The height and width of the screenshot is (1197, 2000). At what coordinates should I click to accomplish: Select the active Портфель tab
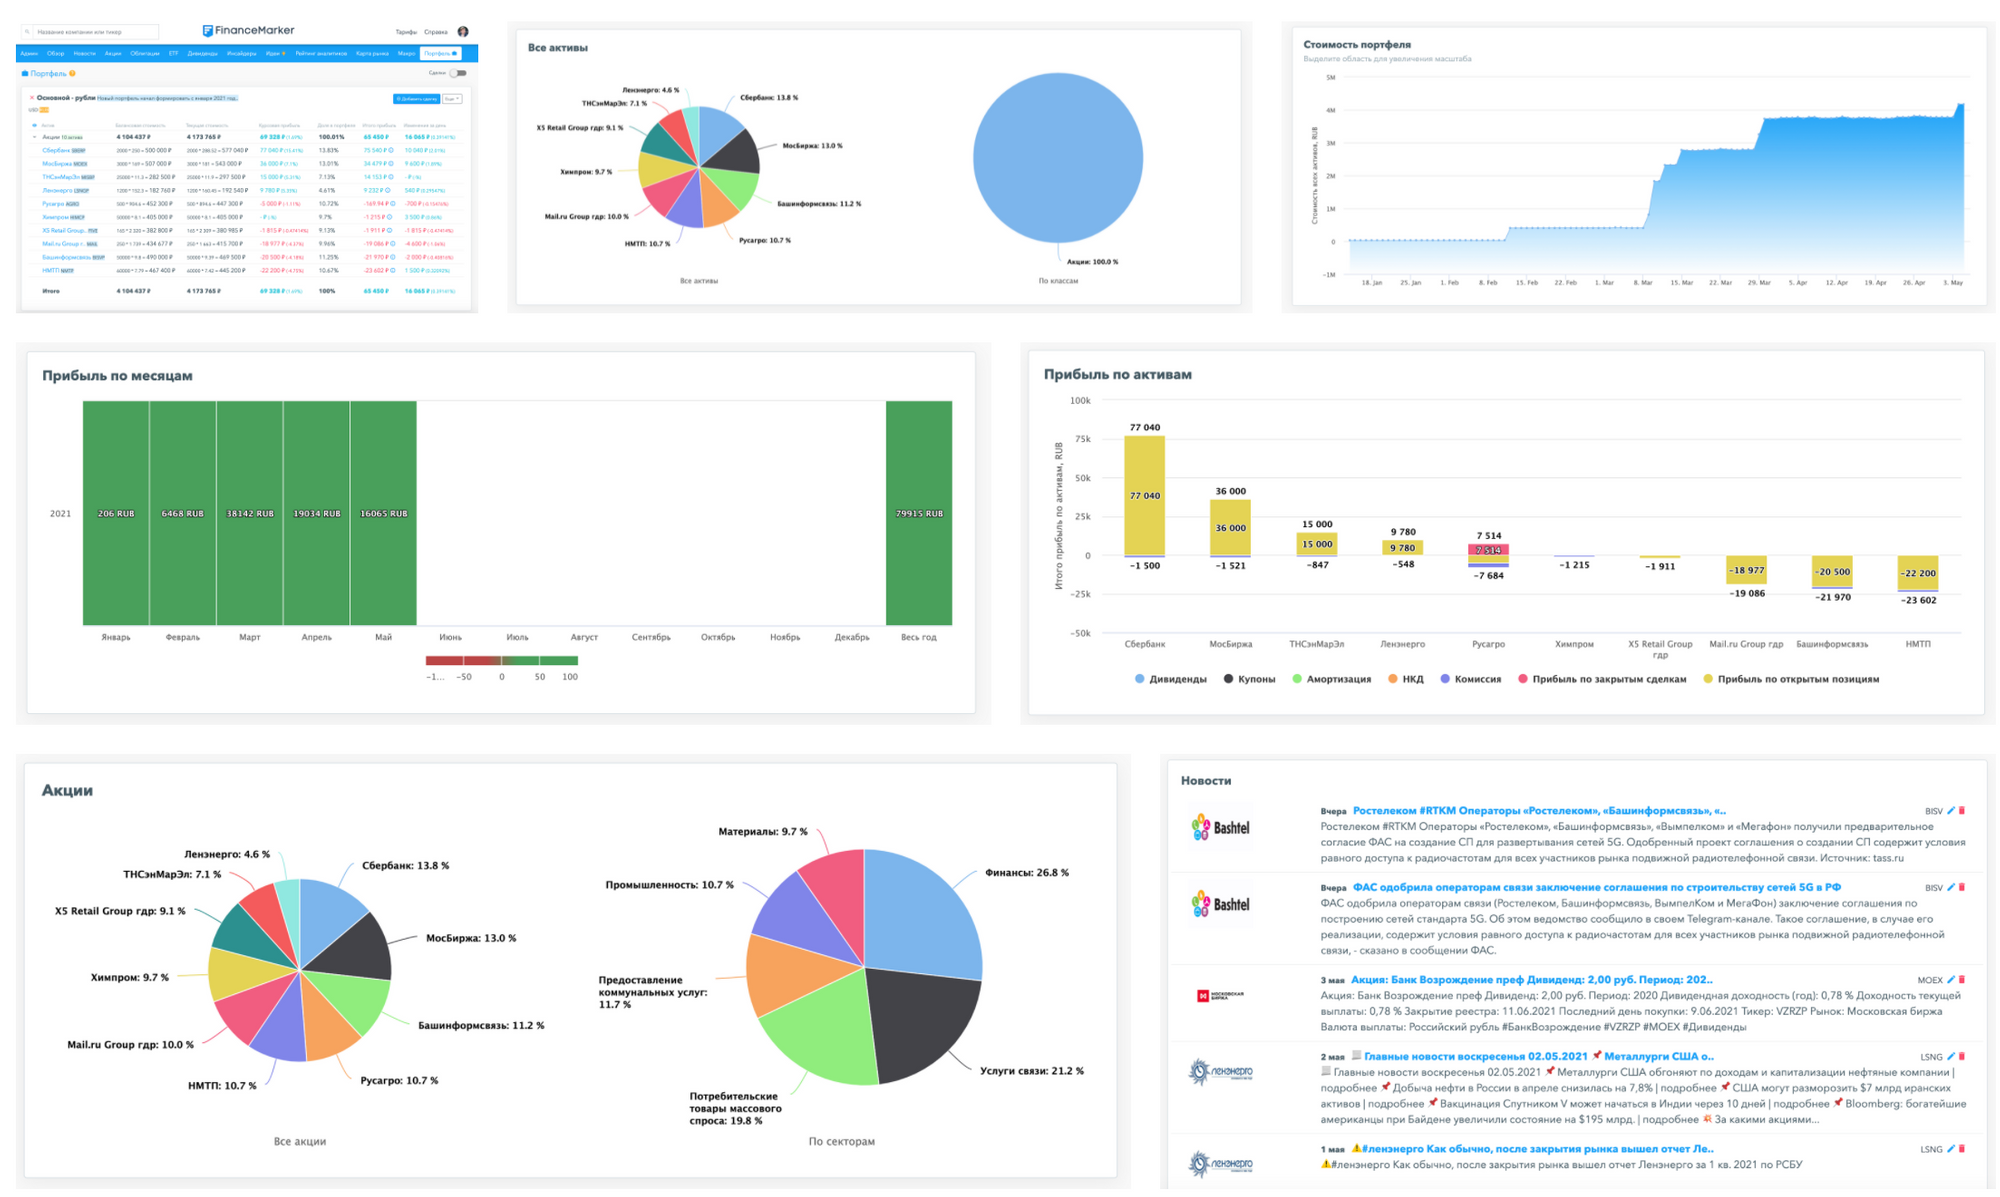440,54
